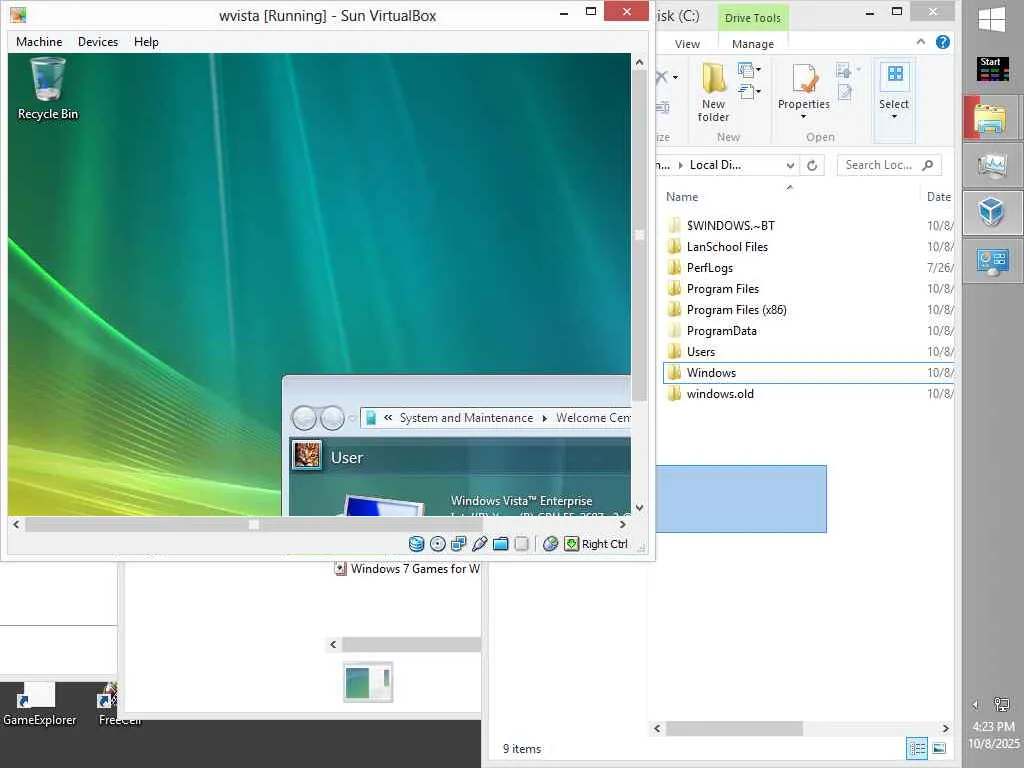Click the hard disk activity icon in VirtualBox status bar
1024x768 pixels.
[x=416, y=543]
